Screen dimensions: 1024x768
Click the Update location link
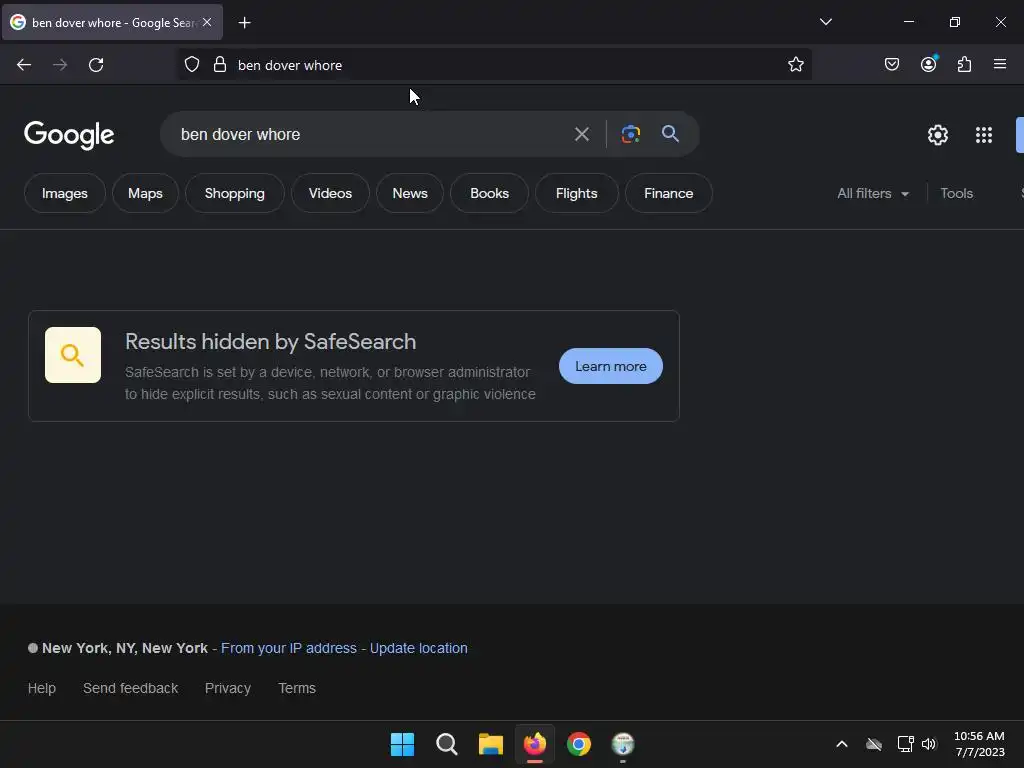(x=419, y=648)
